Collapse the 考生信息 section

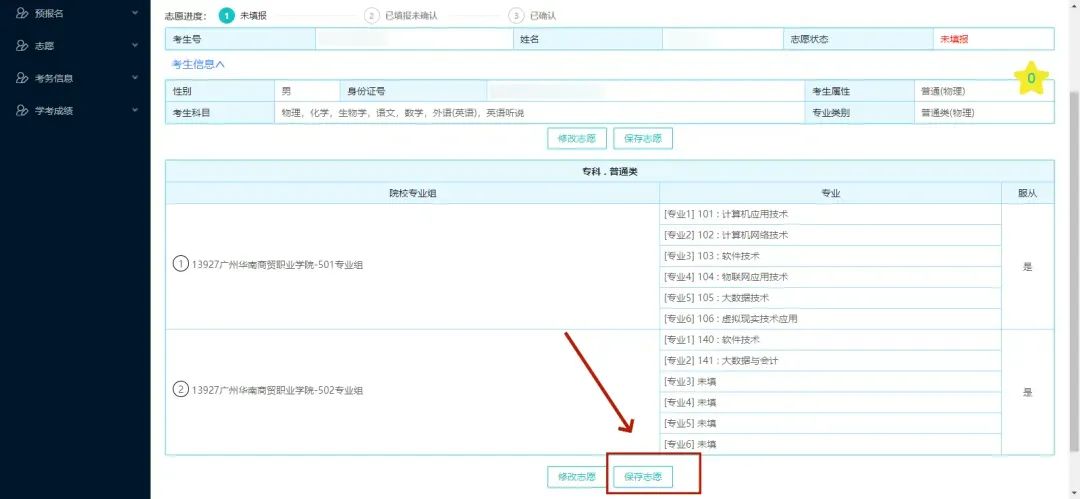[x=198, y=64]
